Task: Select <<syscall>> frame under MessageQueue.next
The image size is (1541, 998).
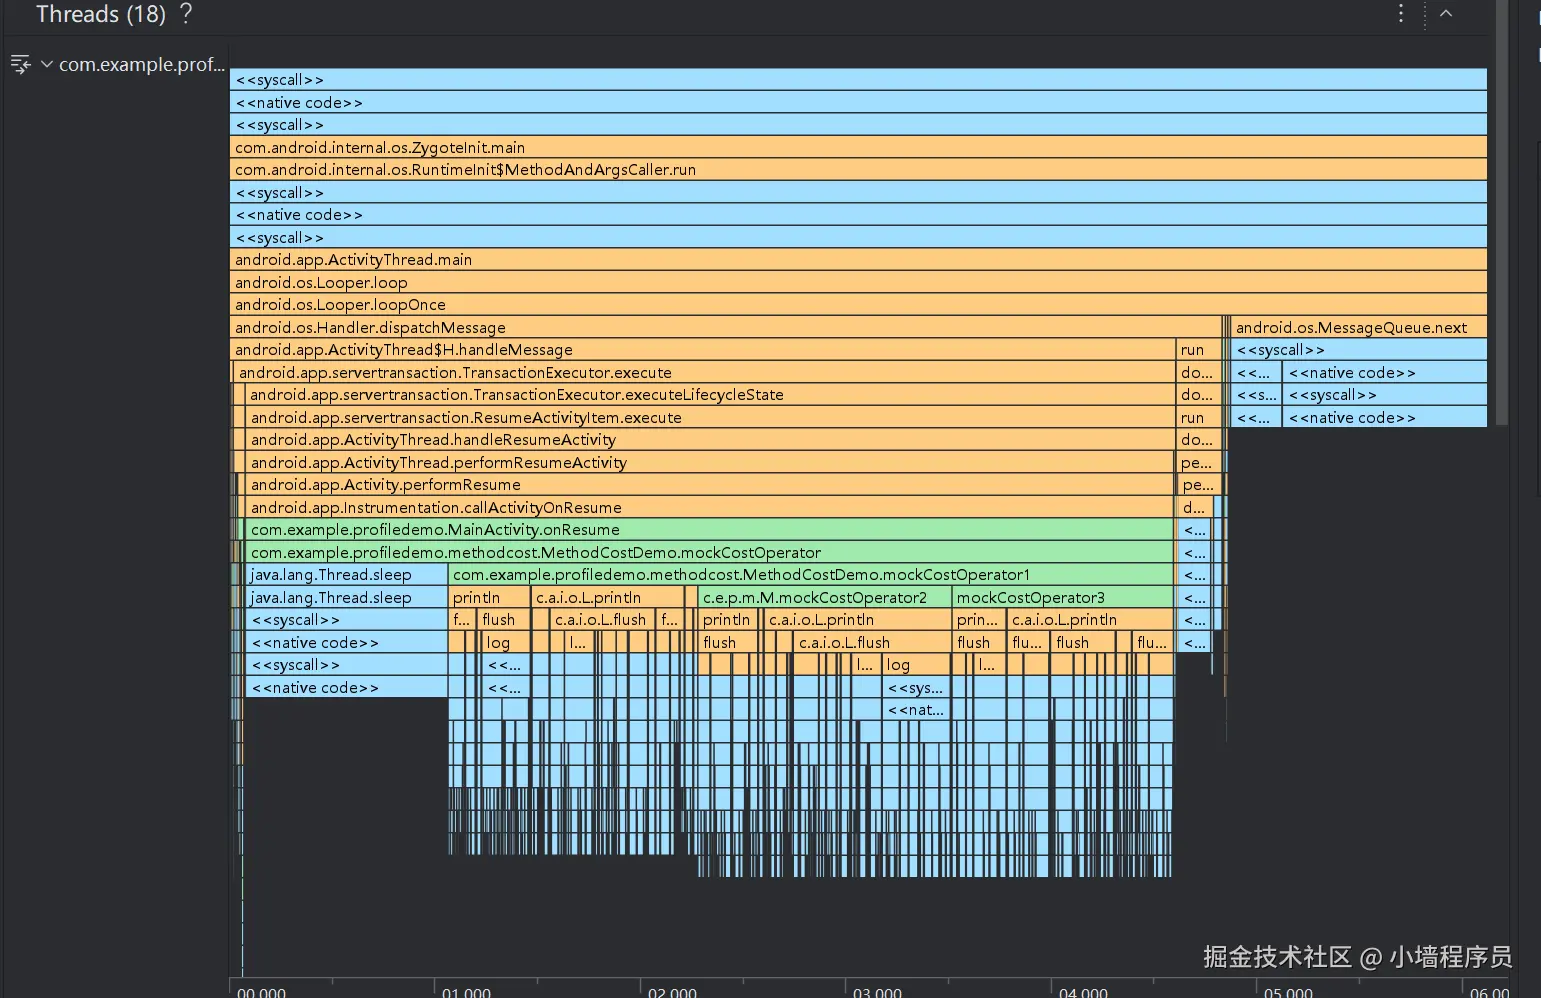Action: pos(1359,350)
